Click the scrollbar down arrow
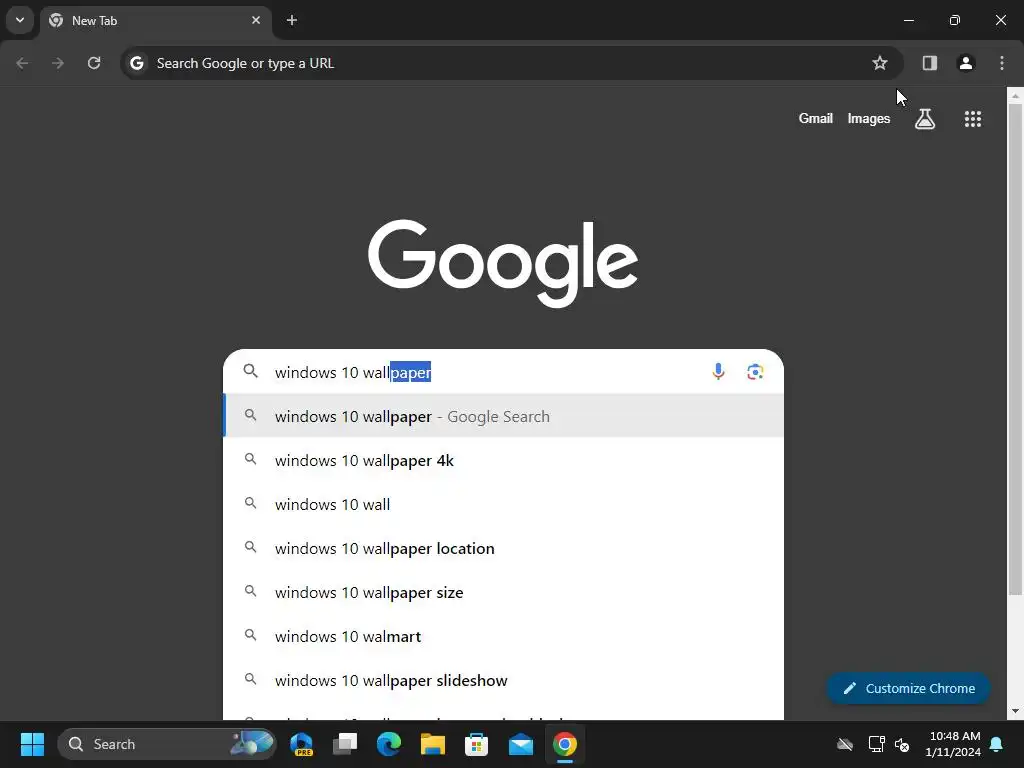Screen dimensions: 1024x768 pos(1015,711)
